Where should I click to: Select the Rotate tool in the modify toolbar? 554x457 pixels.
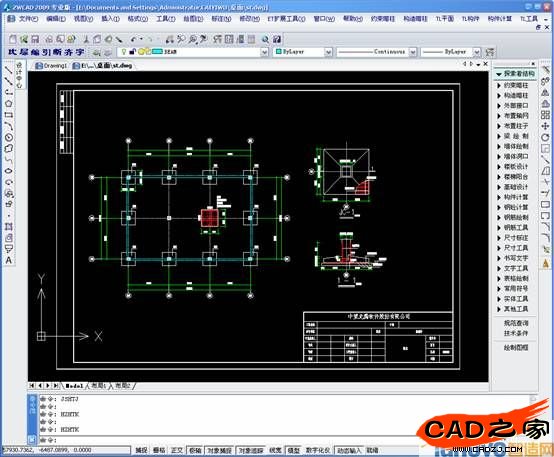point(545,137)
